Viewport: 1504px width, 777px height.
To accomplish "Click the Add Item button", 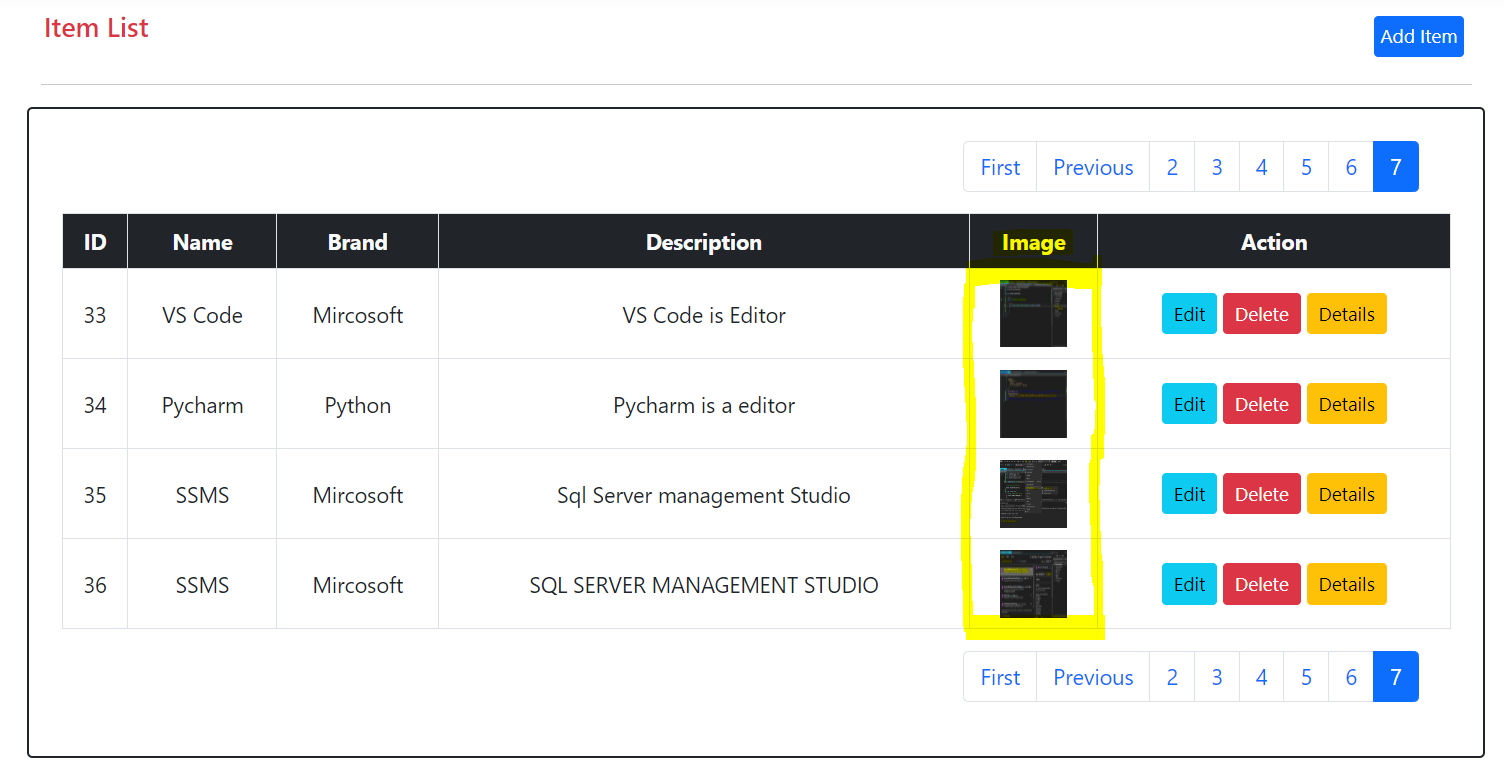I will pos(1418,36).
